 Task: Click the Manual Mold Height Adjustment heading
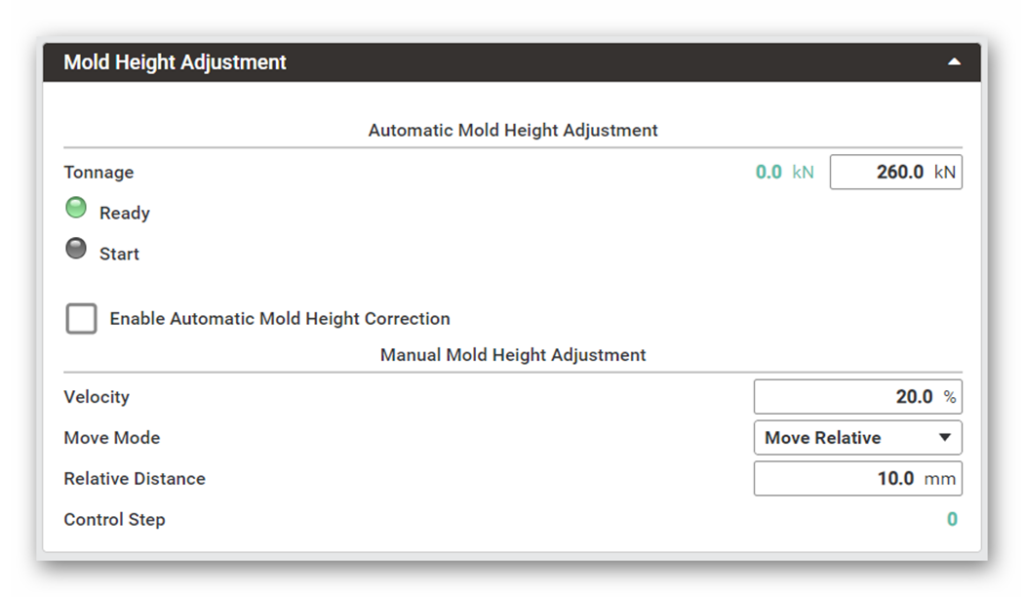[513, 355]
